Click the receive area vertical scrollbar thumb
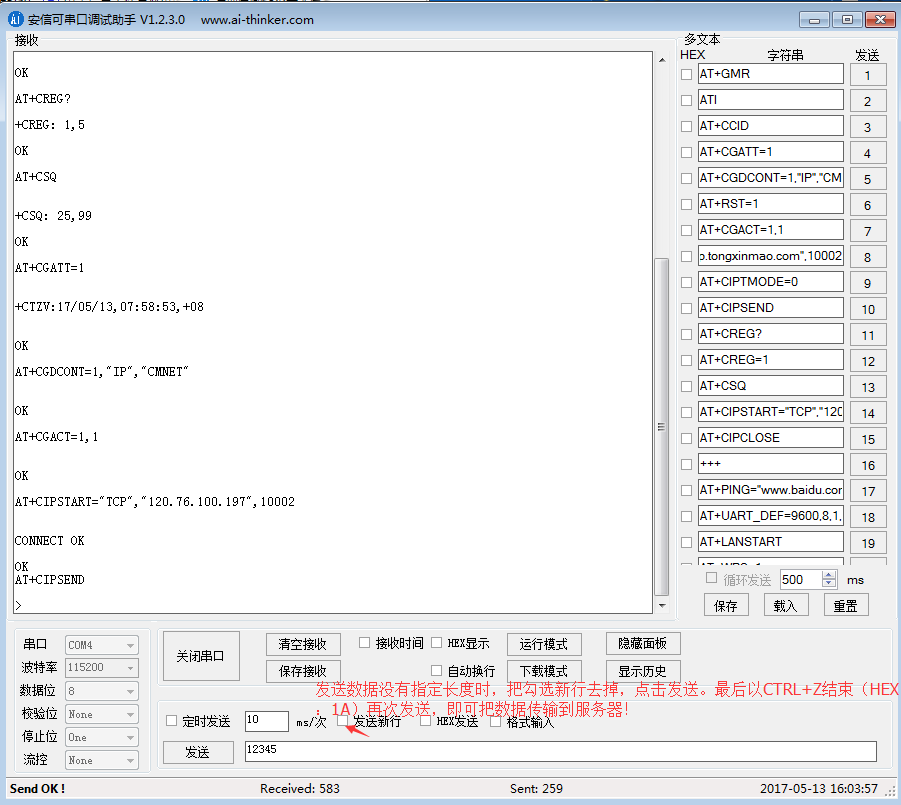 pos(661,427)
